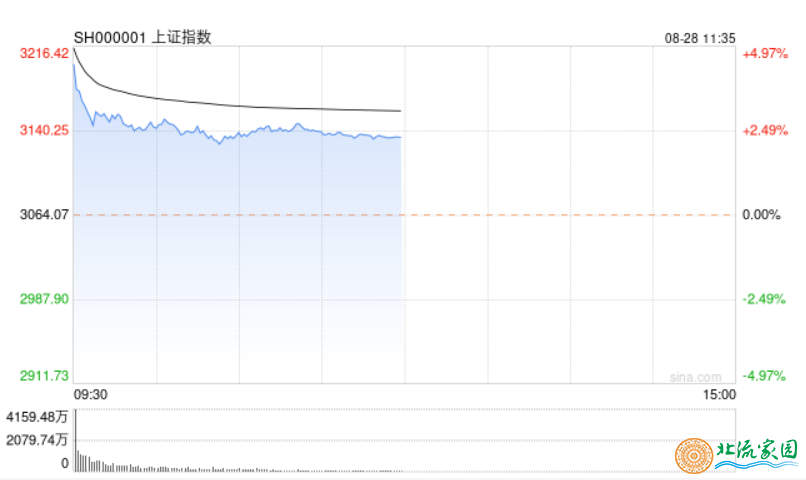Viewport: 806px width, 480px height.
Task: Click the orange dashed baseline line
Action: click(404, 215)
